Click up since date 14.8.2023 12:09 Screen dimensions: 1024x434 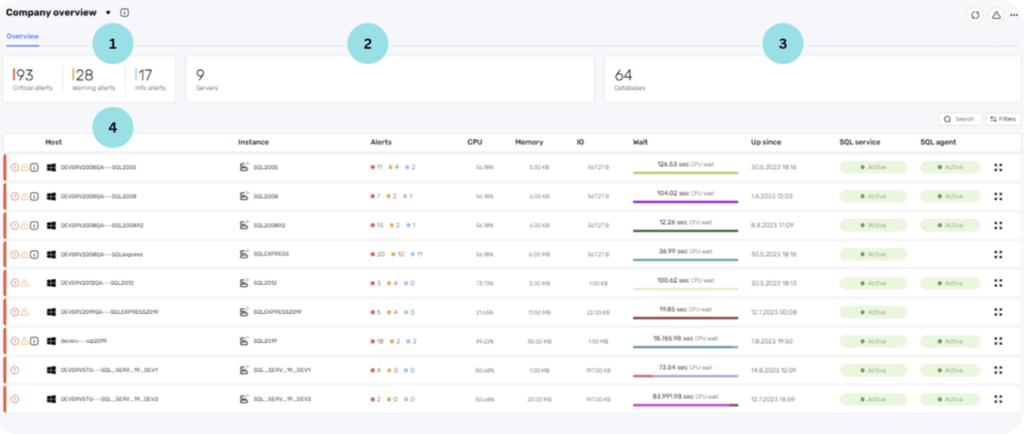pyautogui.click(x=774, y=370)
